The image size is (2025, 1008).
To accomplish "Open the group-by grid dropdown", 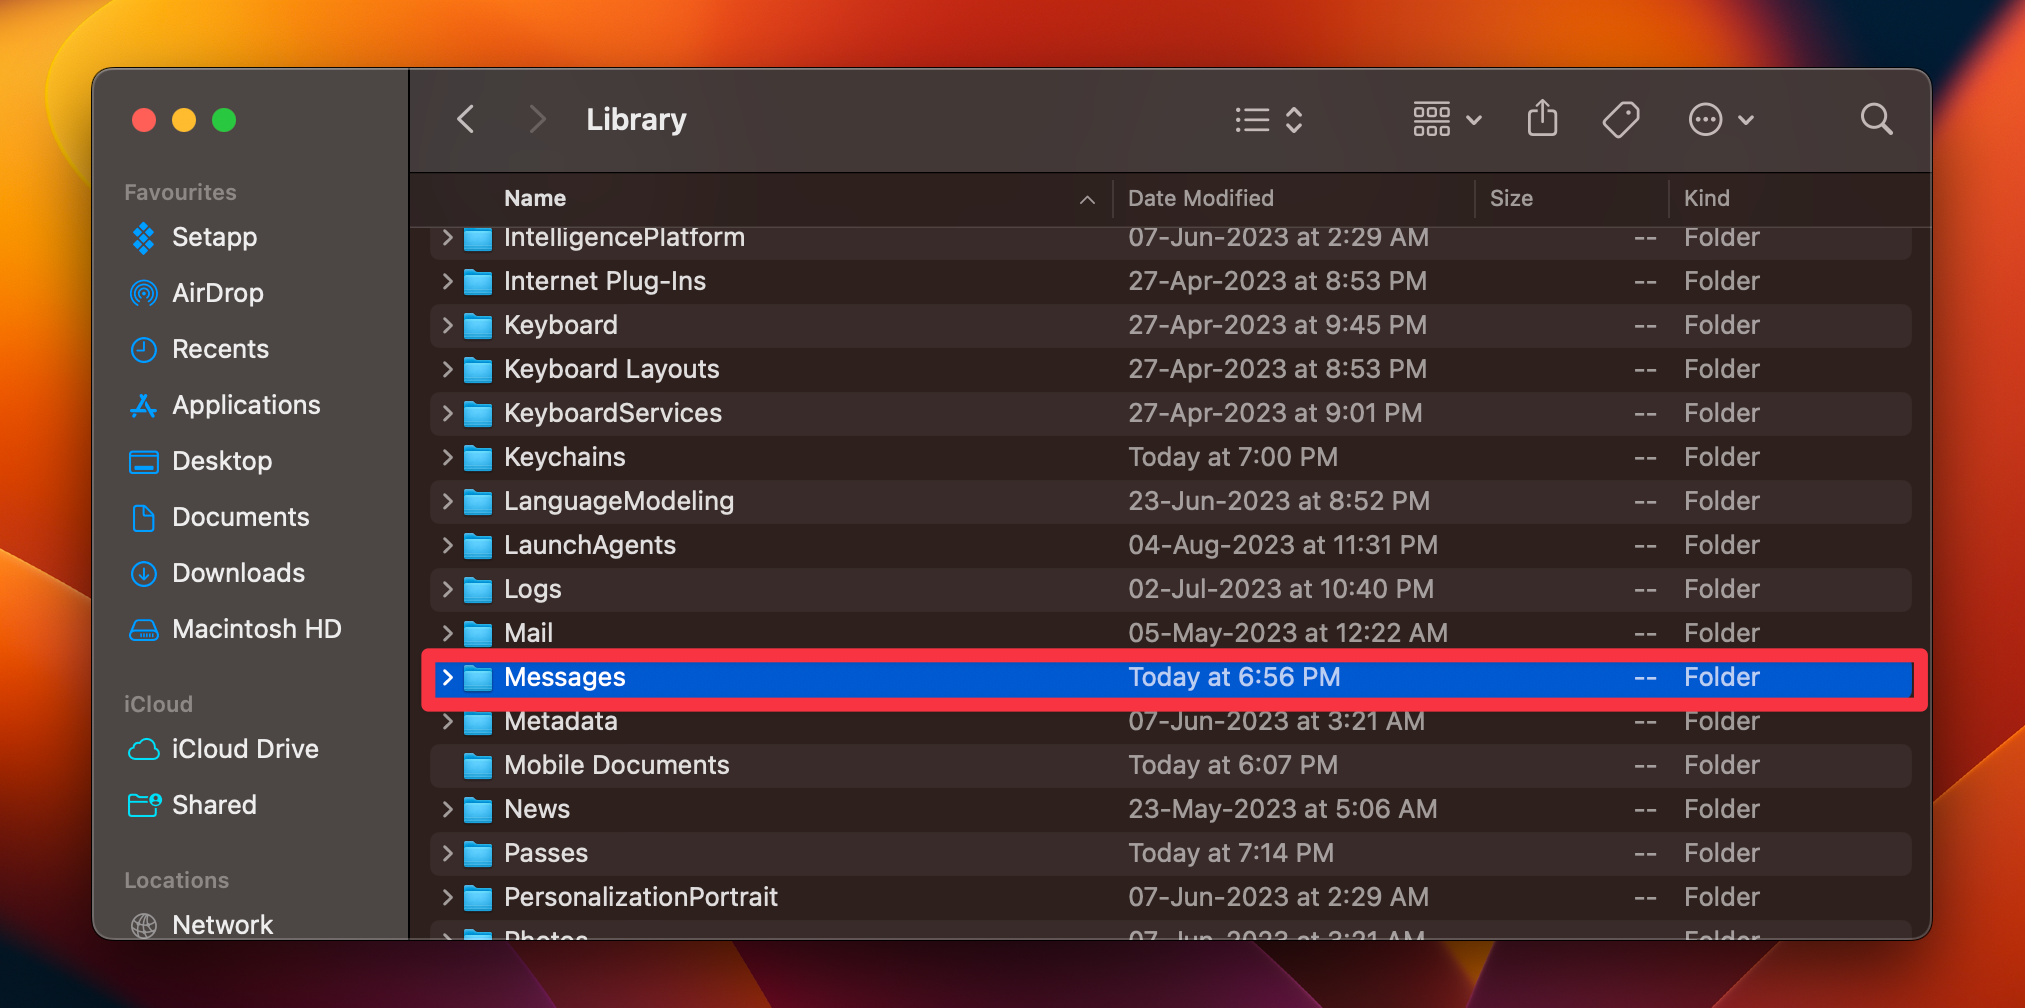I will click(1446, 120).
